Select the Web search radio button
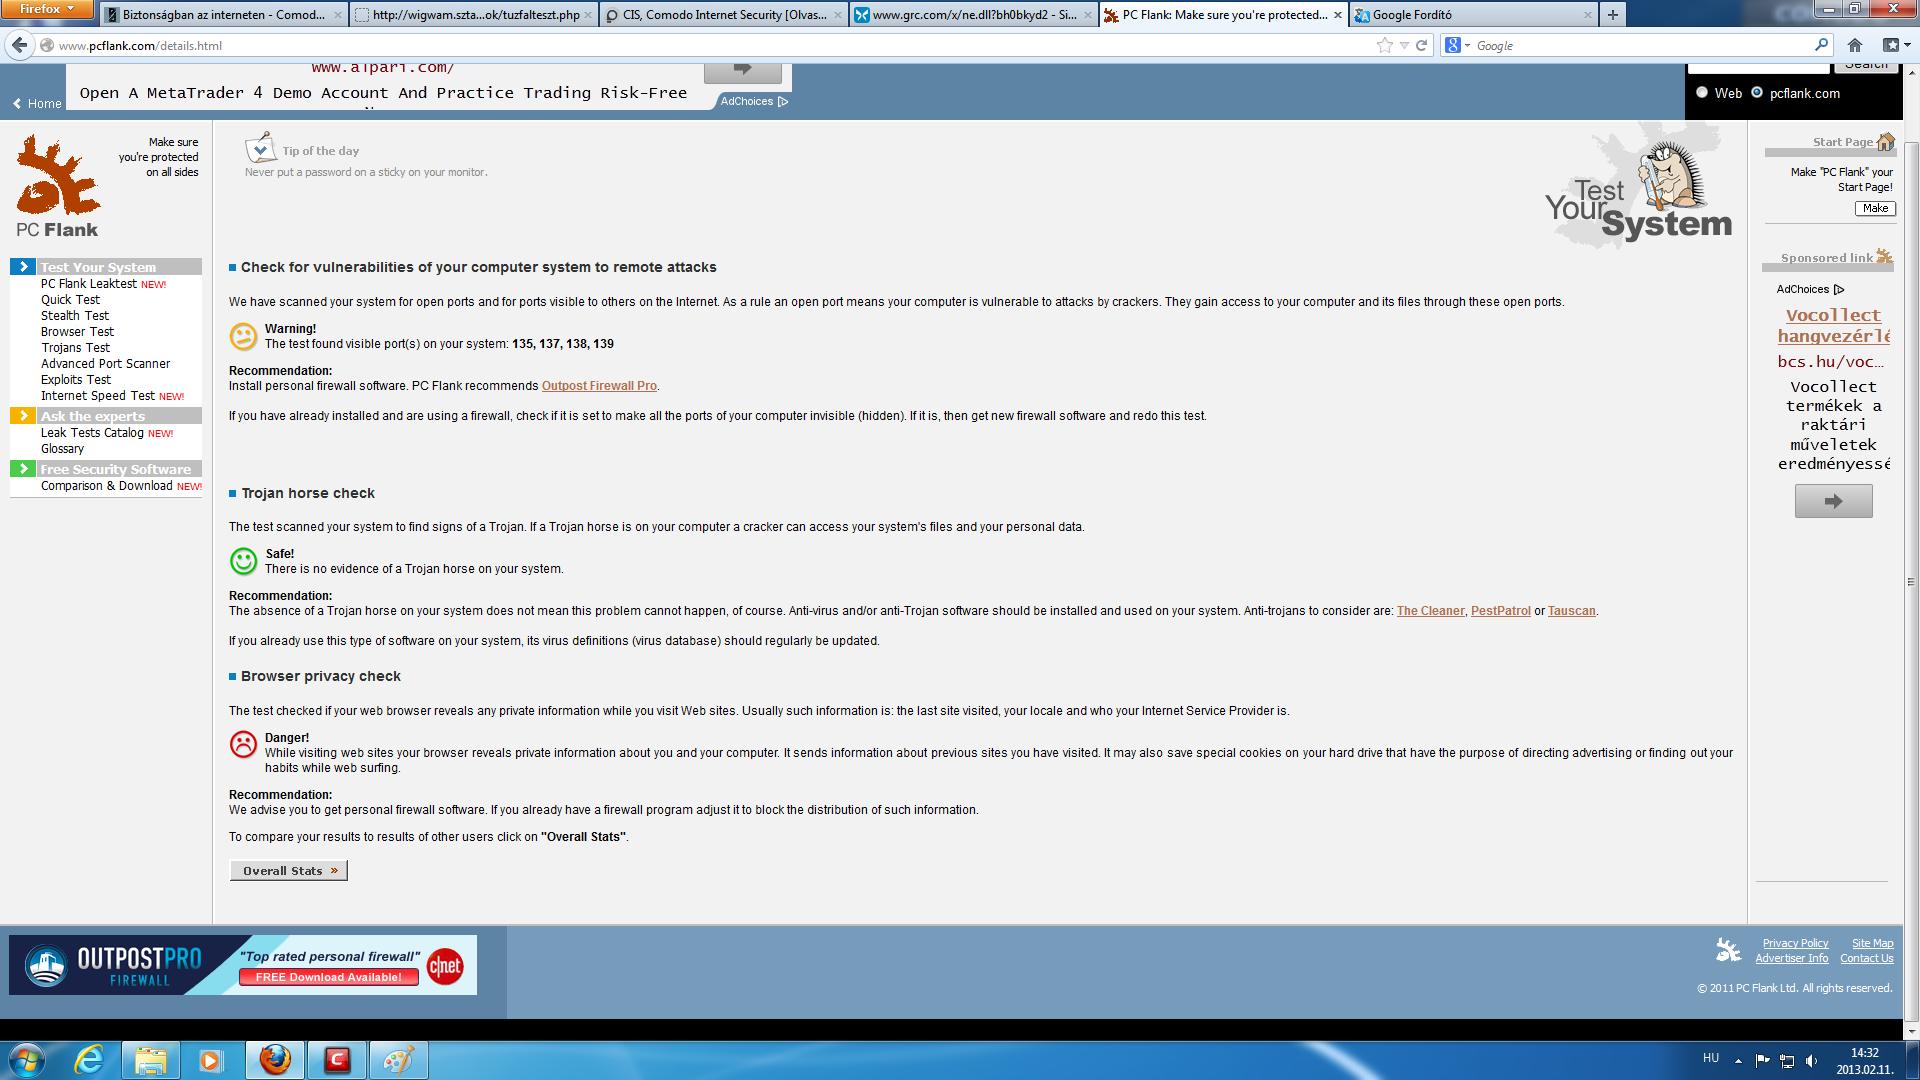Viewport: 1920px width, 1080px height. click(x=1702, y=92)
